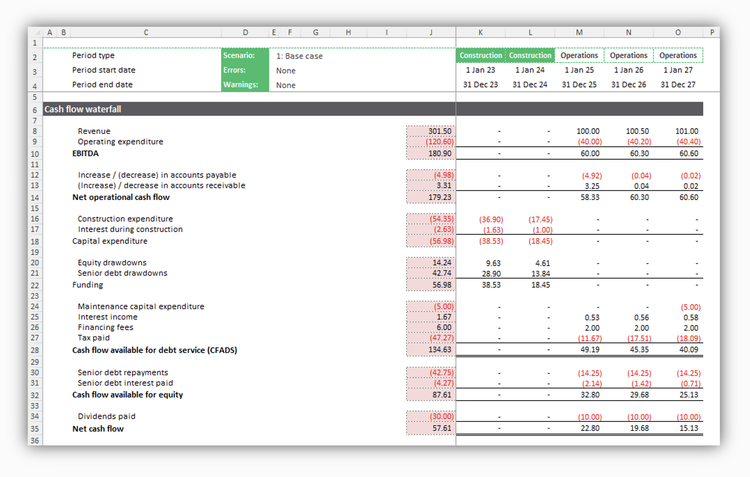Click the CFADS row label
The height and width of the screenshot is (477, 750).
click(154, 350)
